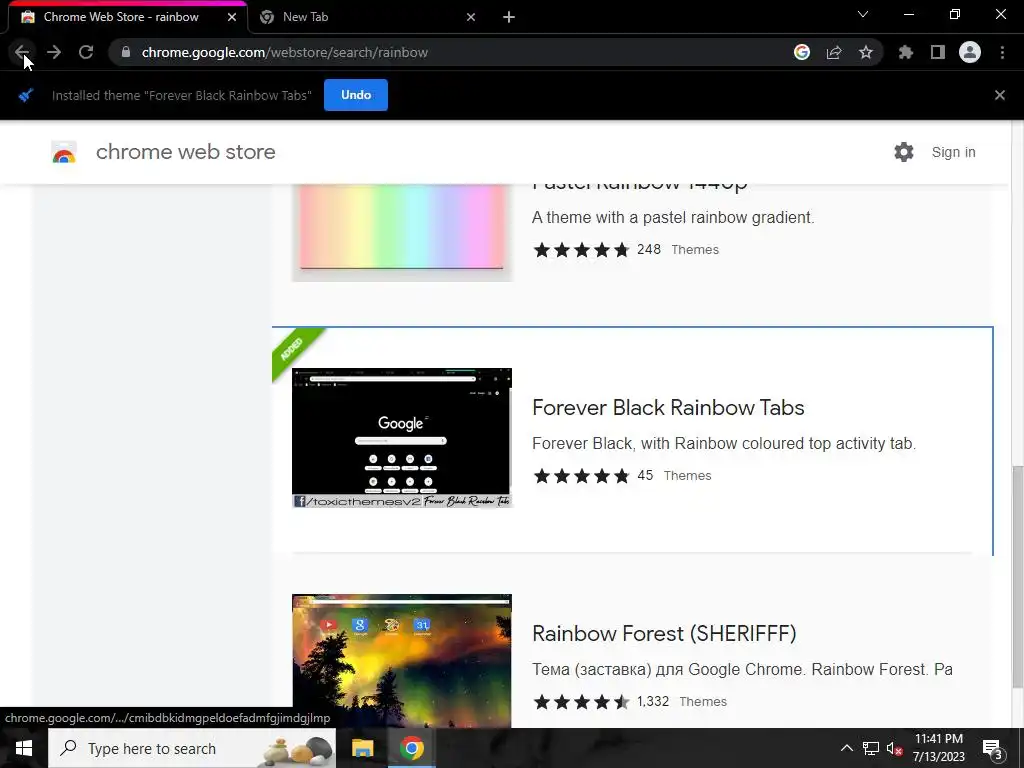
Task: Open File Explorer from the taskbar
Action: pyautogui.click(x=362, y=748)
